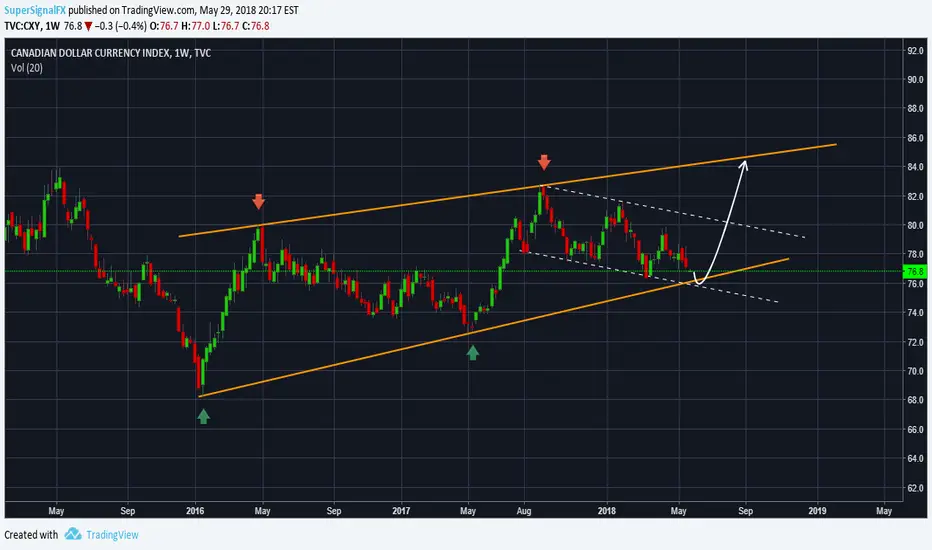Screen dimensions: 932x550
Task: Click the 2019 time axis label
Action: (x=817, y=511)
